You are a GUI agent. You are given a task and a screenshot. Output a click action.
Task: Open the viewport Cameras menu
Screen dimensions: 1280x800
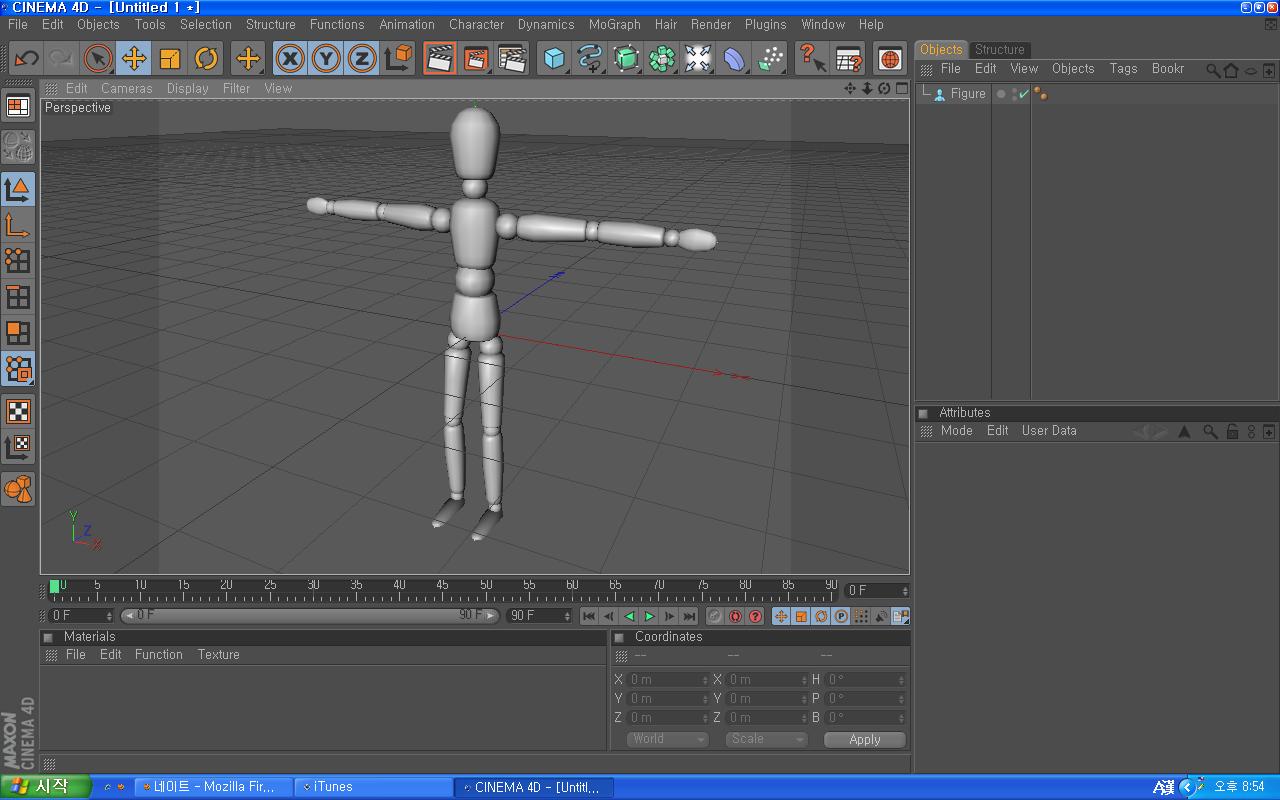pos(127,88)
